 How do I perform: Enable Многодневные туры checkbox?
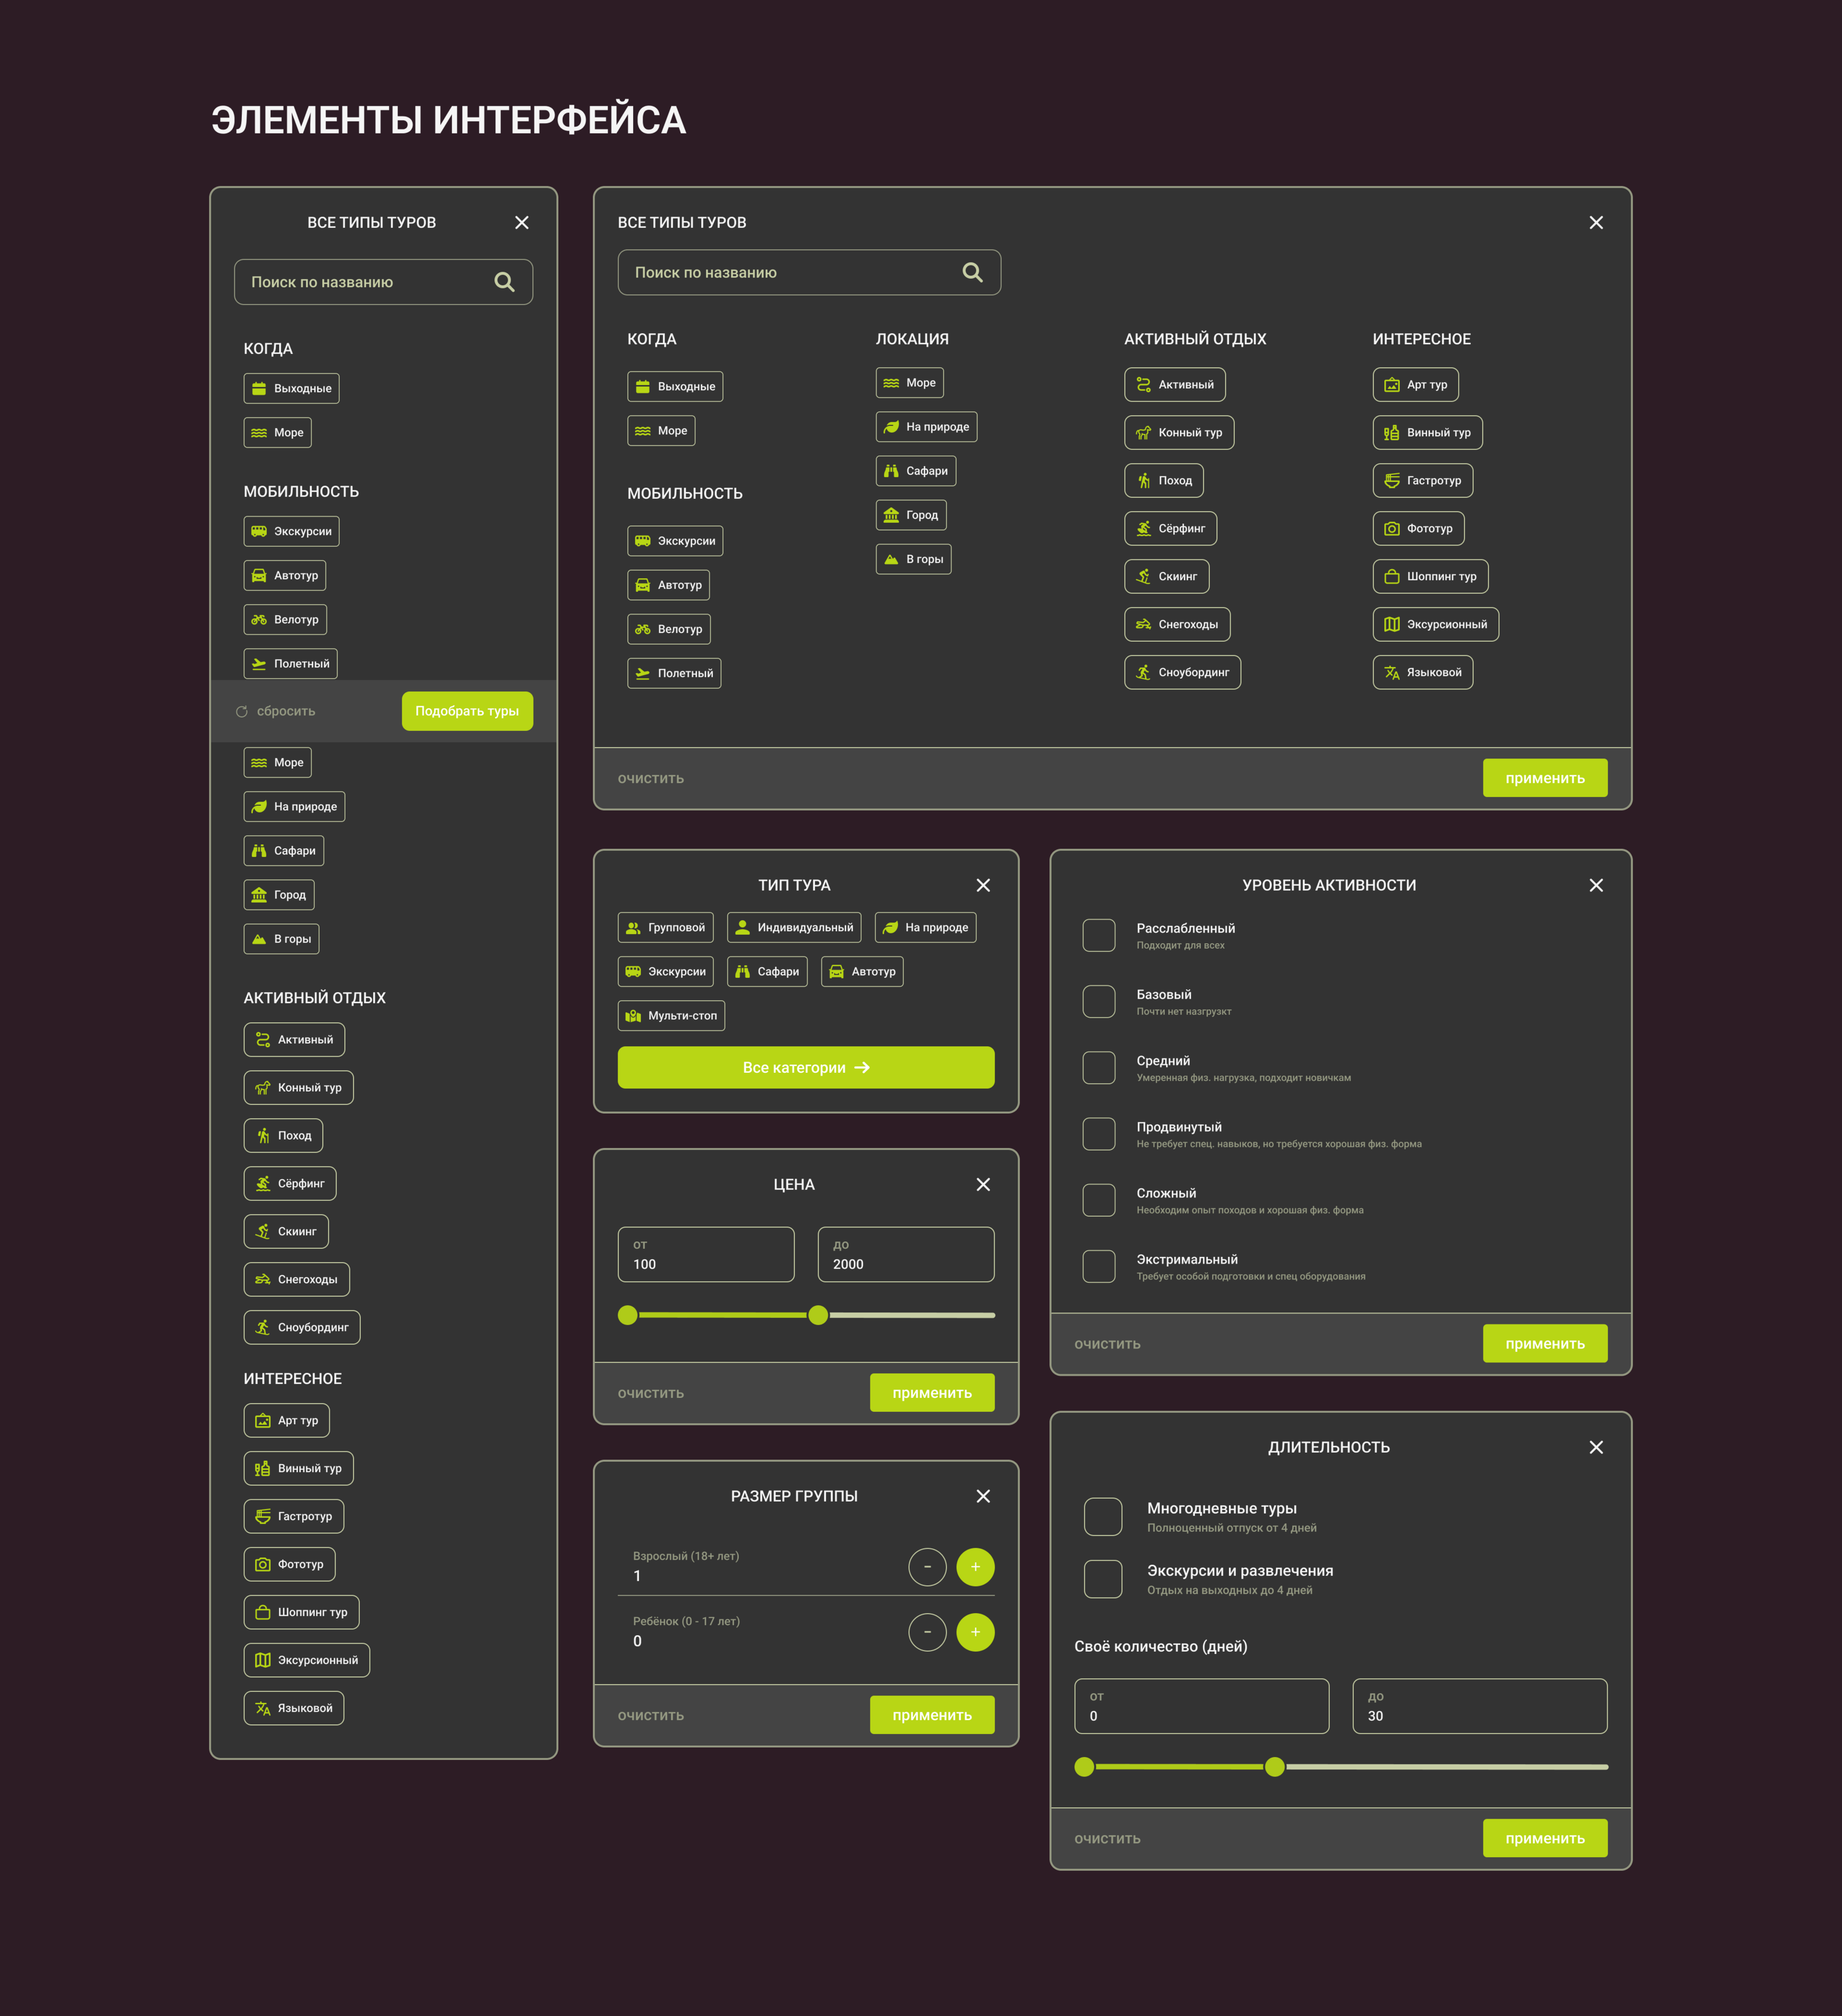tap(1103, 1516)
